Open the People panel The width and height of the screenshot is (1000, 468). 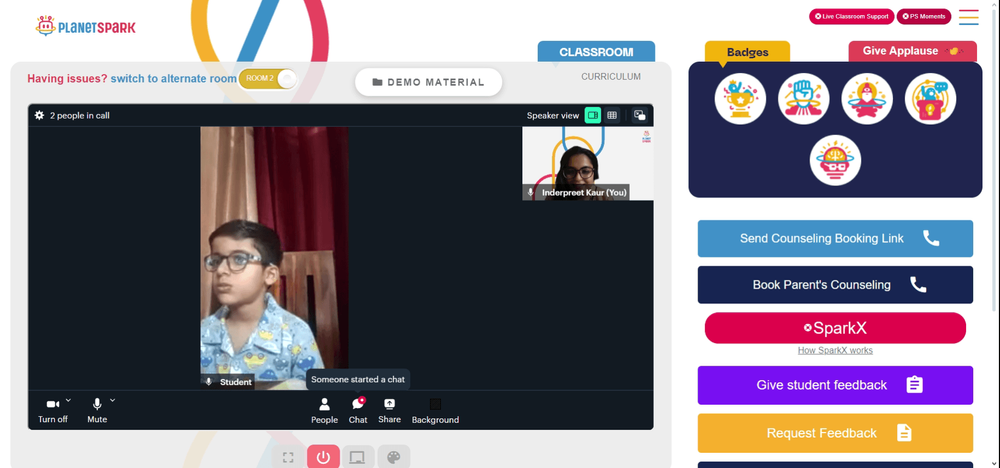325,411
